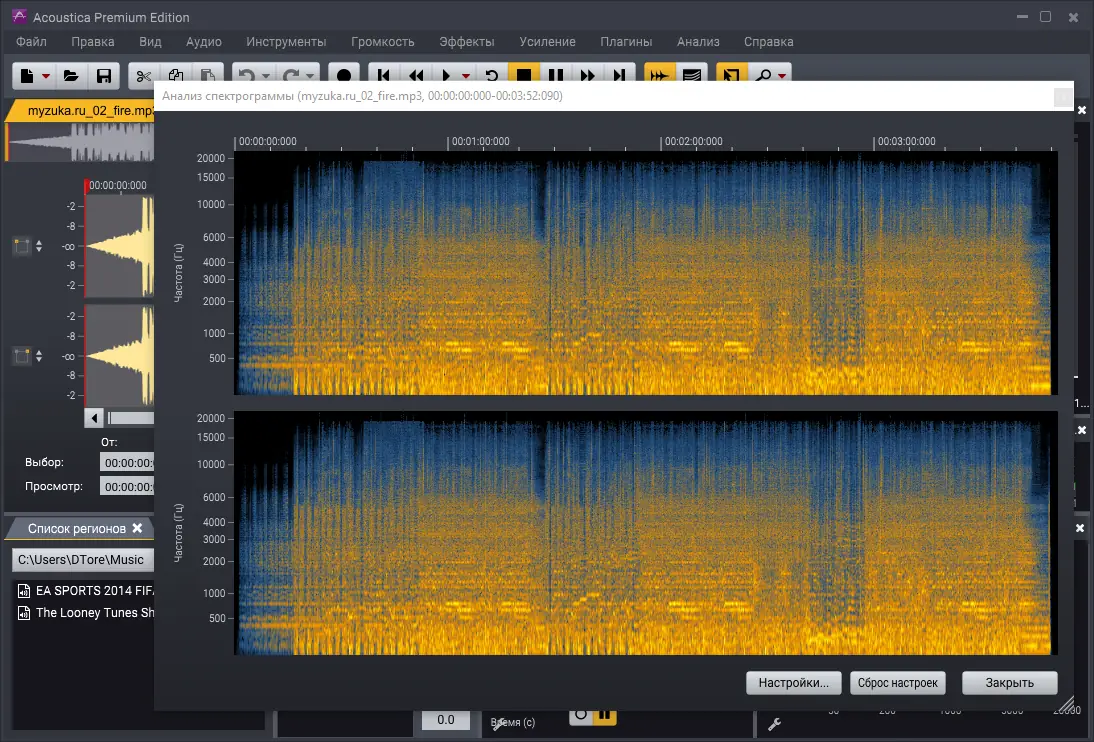Copy the selection with the Copy icon
The image size is (1094, 742).
coord(176,75)
